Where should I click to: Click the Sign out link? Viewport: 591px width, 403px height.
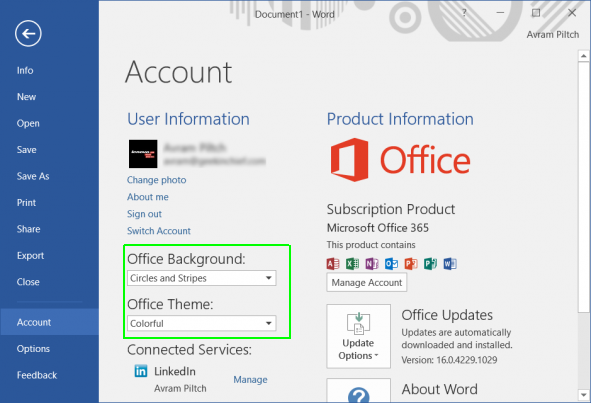(144, 214)
